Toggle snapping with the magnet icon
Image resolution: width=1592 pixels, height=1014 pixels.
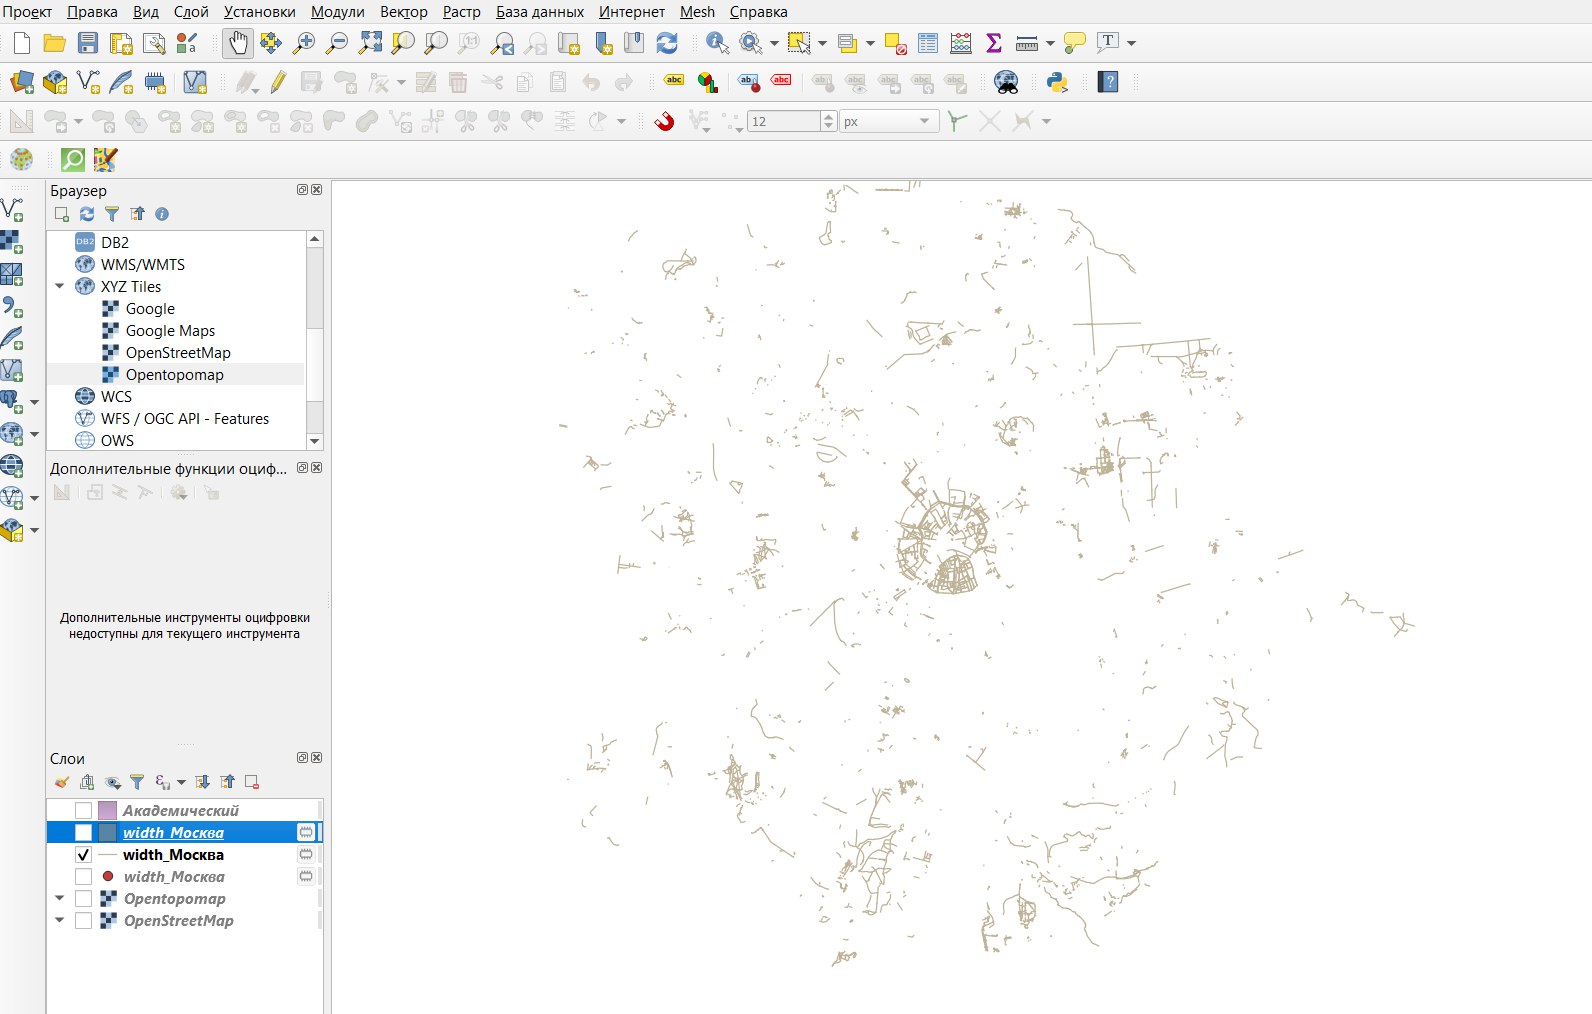664,121
